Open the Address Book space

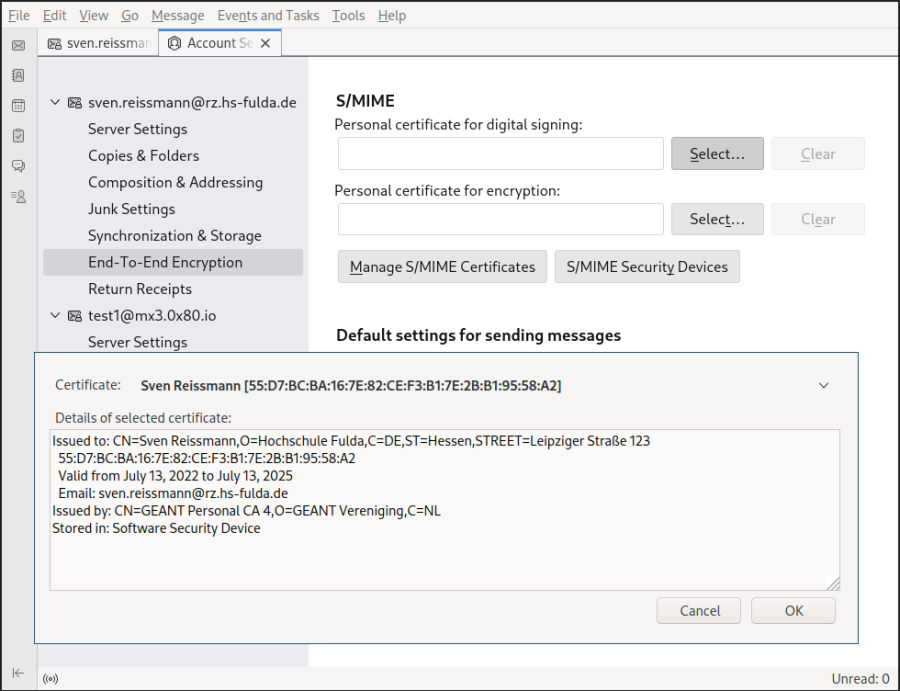click(18, 75)
